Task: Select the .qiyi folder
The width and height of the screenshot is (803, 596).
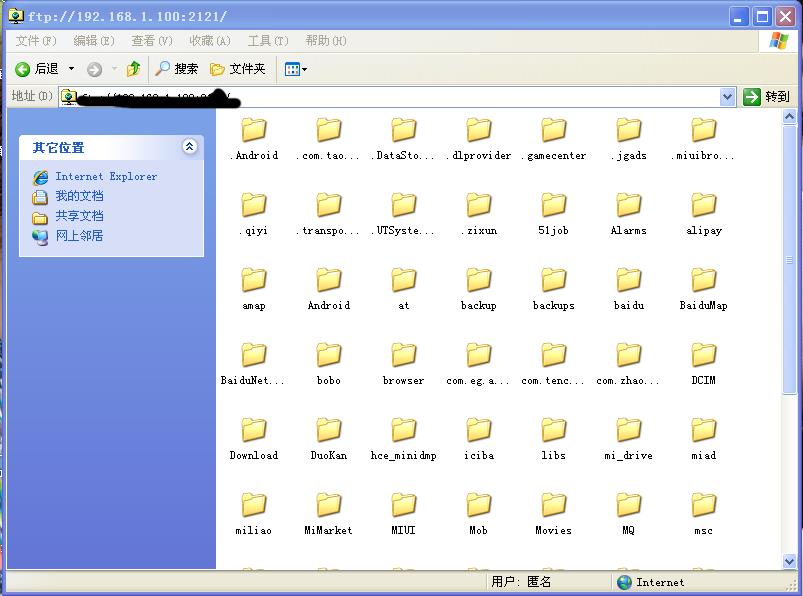Action: point(254,214)
